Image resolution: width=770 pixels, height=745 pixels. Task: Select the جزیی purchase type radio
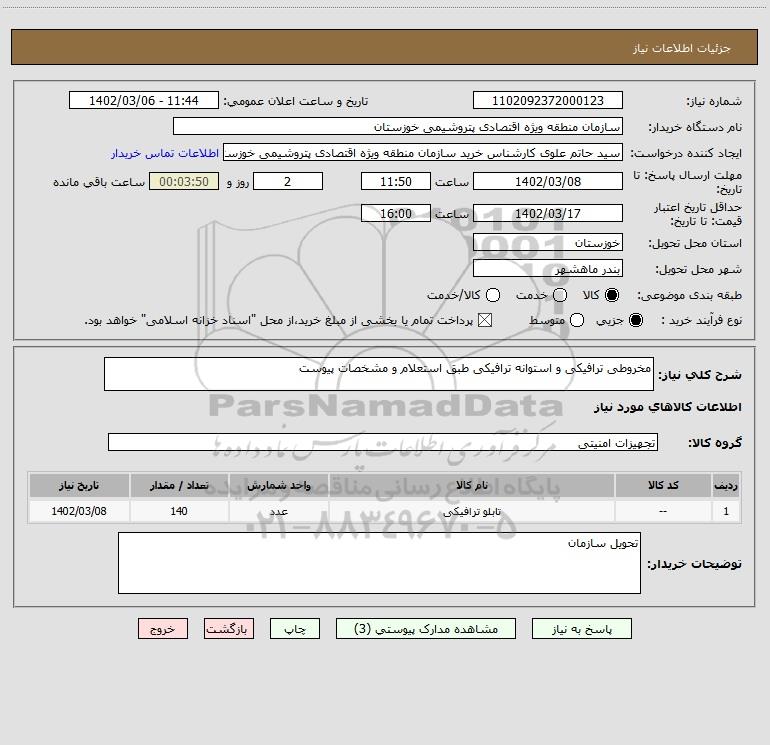[x=635, y=320]
